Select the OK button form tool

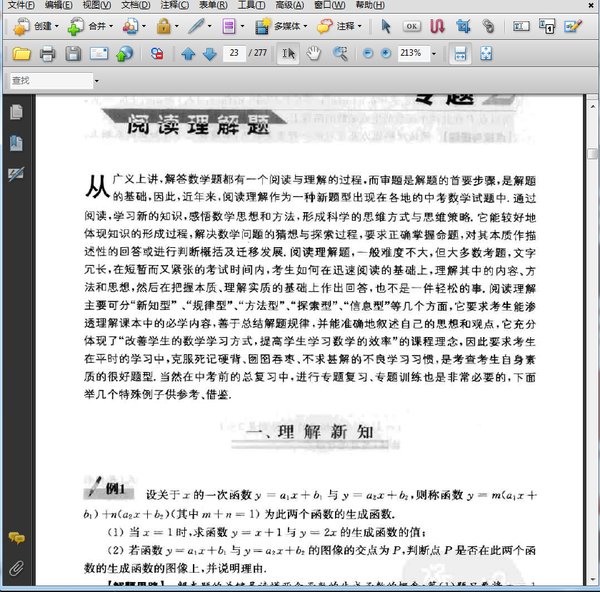[412, 26]
